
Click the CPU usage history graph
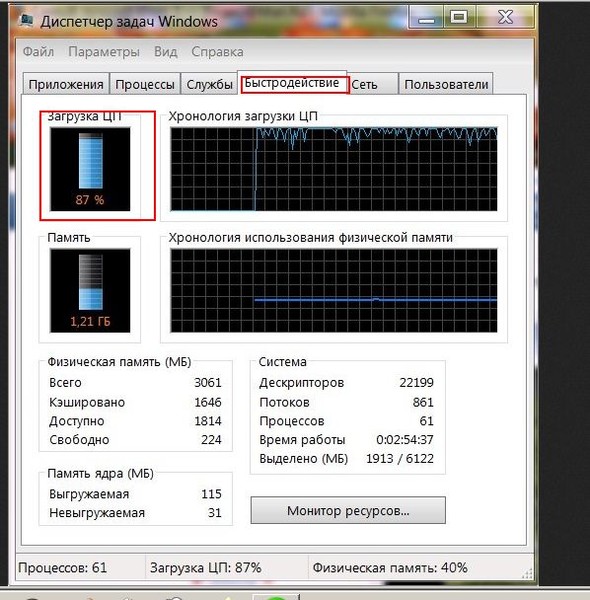(334, 169)
